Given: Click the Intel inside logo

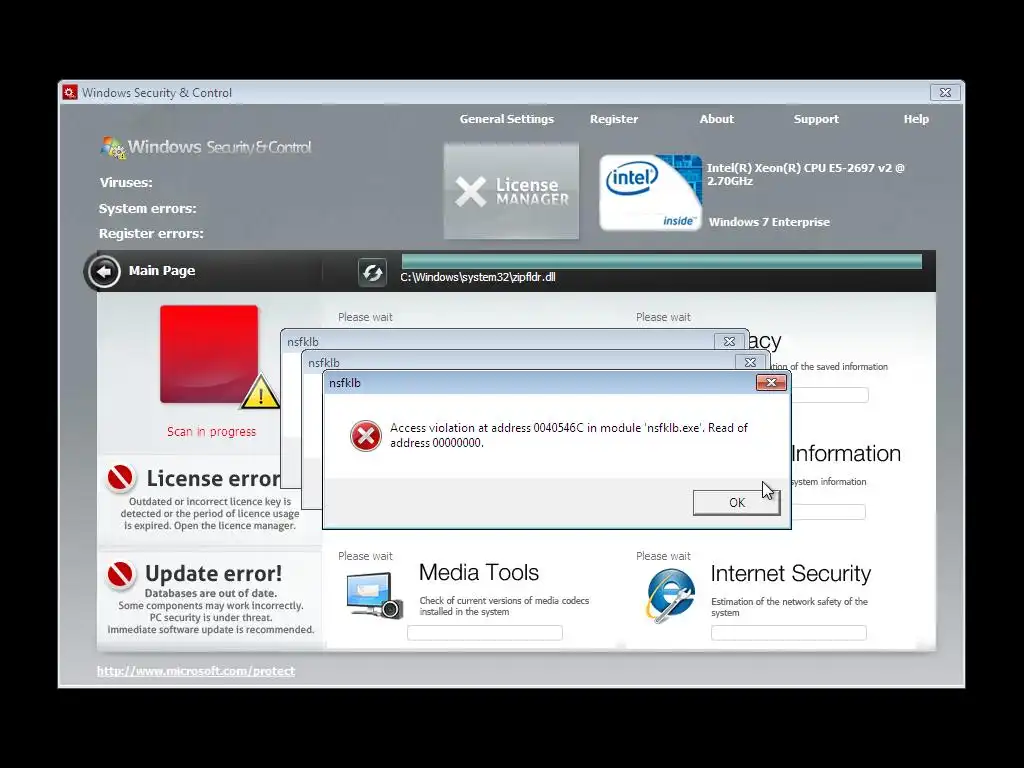Looking at the screenshot, I should [650, 193].
